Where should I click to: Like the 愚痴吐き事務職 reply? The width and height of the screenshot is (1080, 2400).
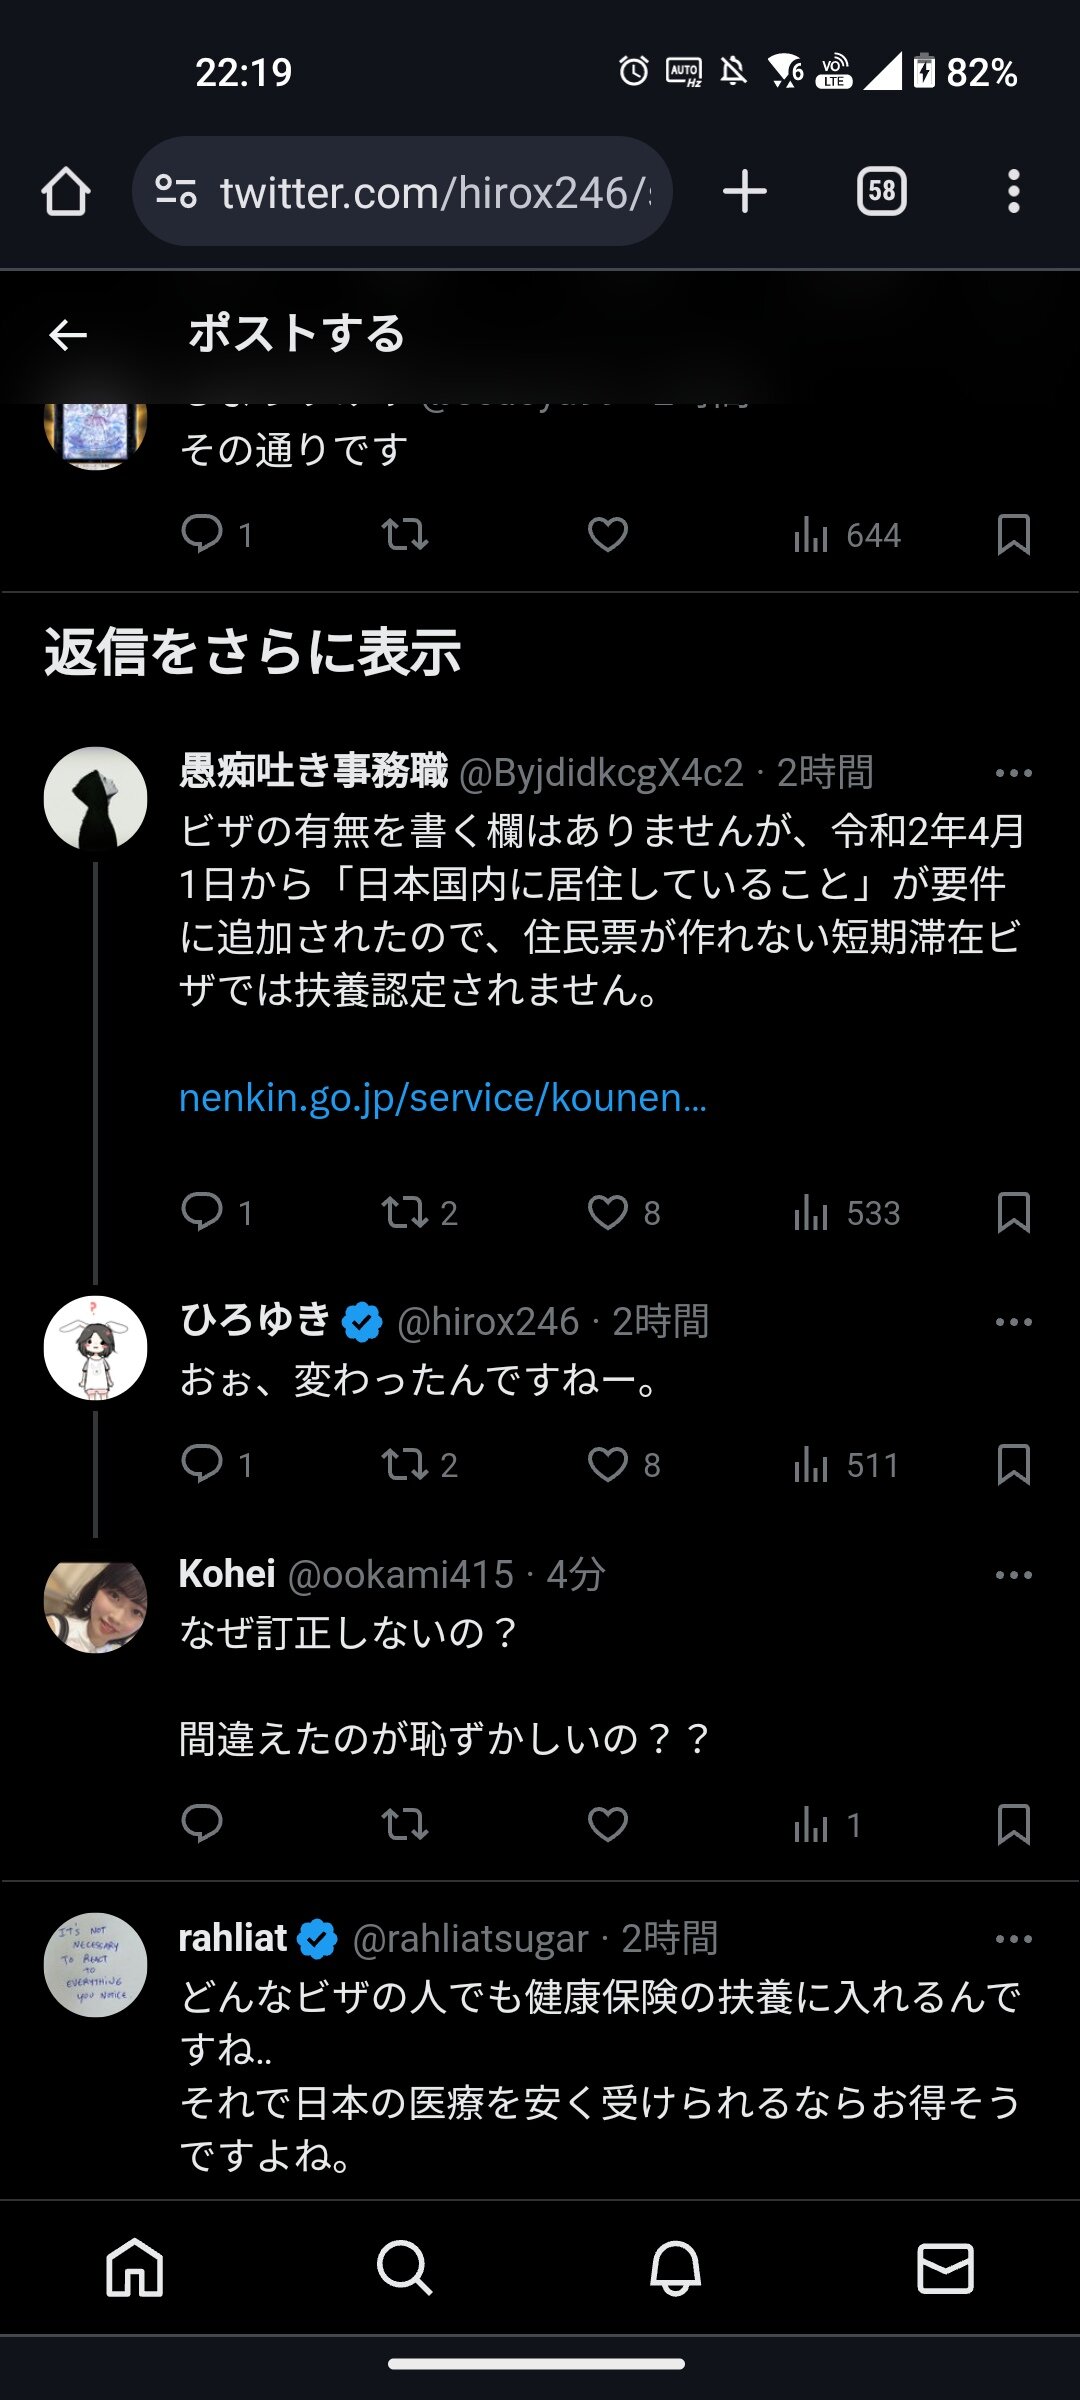(608, 1212)
